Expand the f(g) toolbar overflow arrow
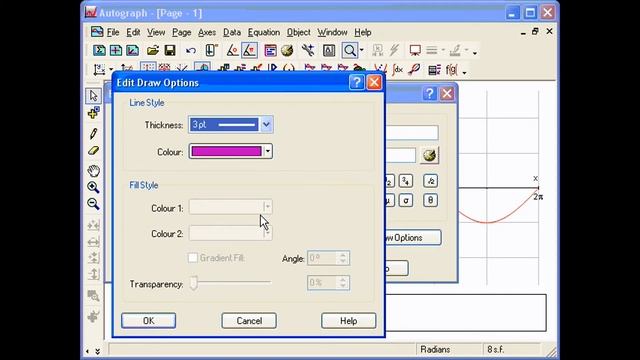This screenshot has width=640, height=360. [x=464, y=73]
